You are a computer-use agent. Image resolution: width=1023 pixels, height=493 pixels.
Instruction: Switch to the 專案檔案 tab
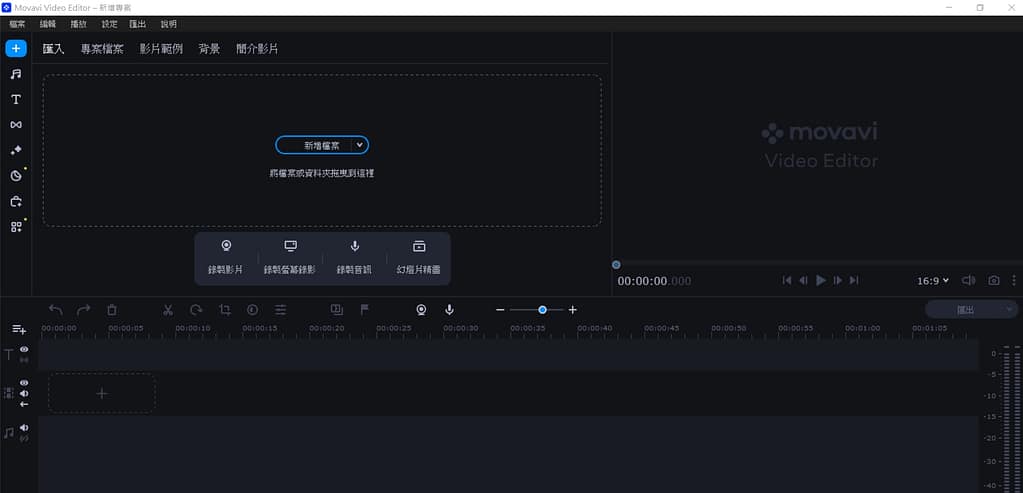(x=102, y=49)
